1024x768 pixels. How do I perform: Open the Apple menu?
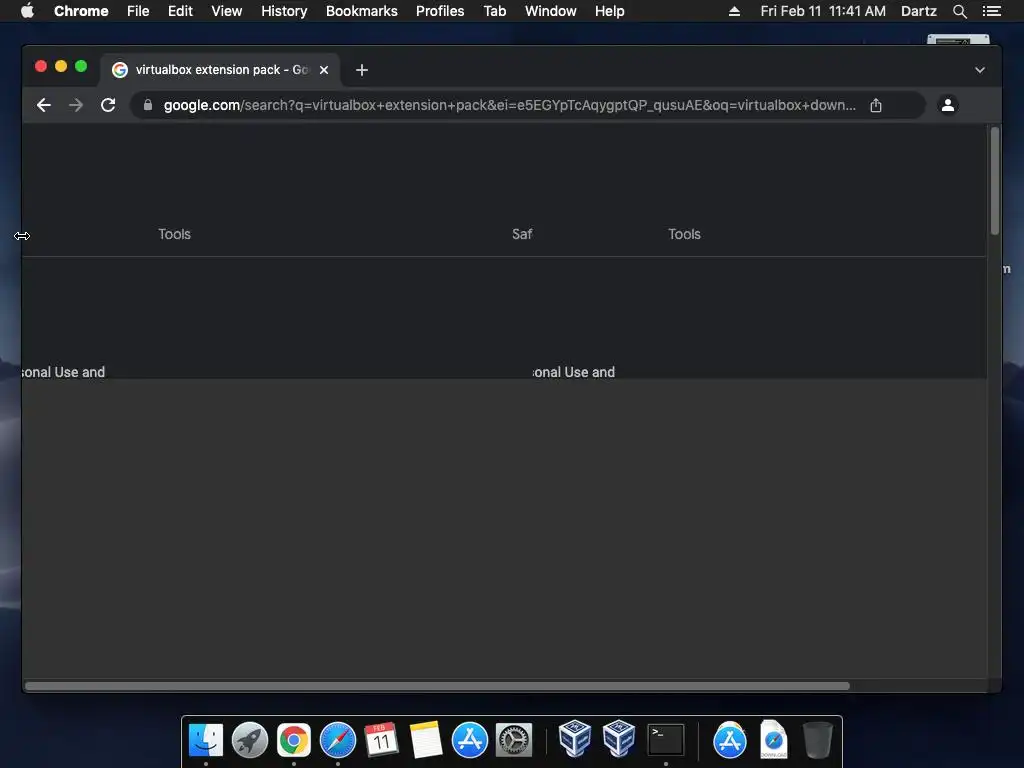(27, 11)
